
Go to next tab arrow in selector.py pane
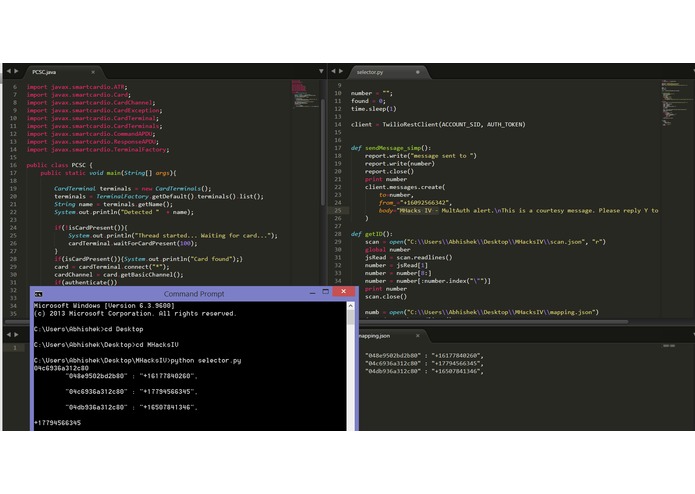341,71
